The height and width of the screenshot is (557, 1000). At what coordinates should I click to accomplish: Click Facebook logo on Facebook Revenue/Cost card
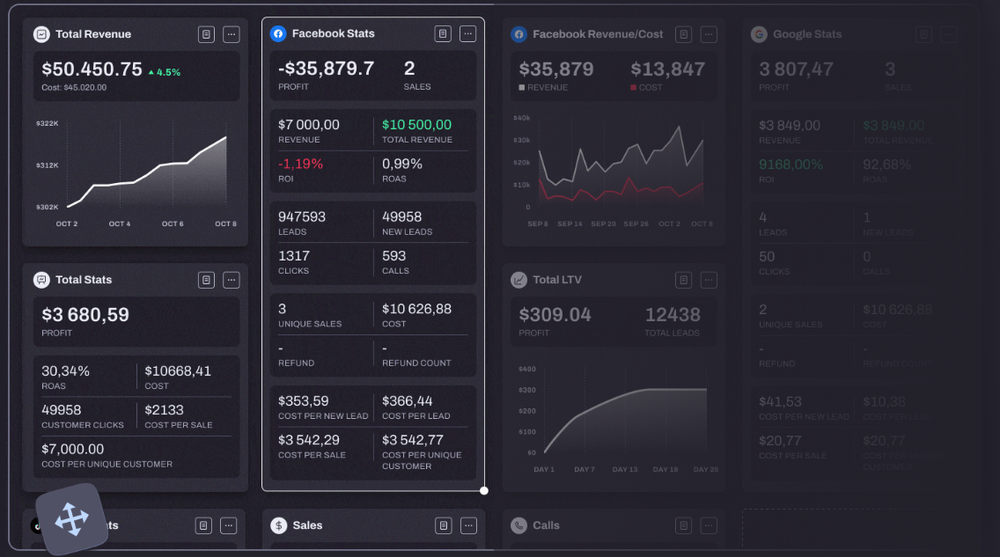coord(519,34)
